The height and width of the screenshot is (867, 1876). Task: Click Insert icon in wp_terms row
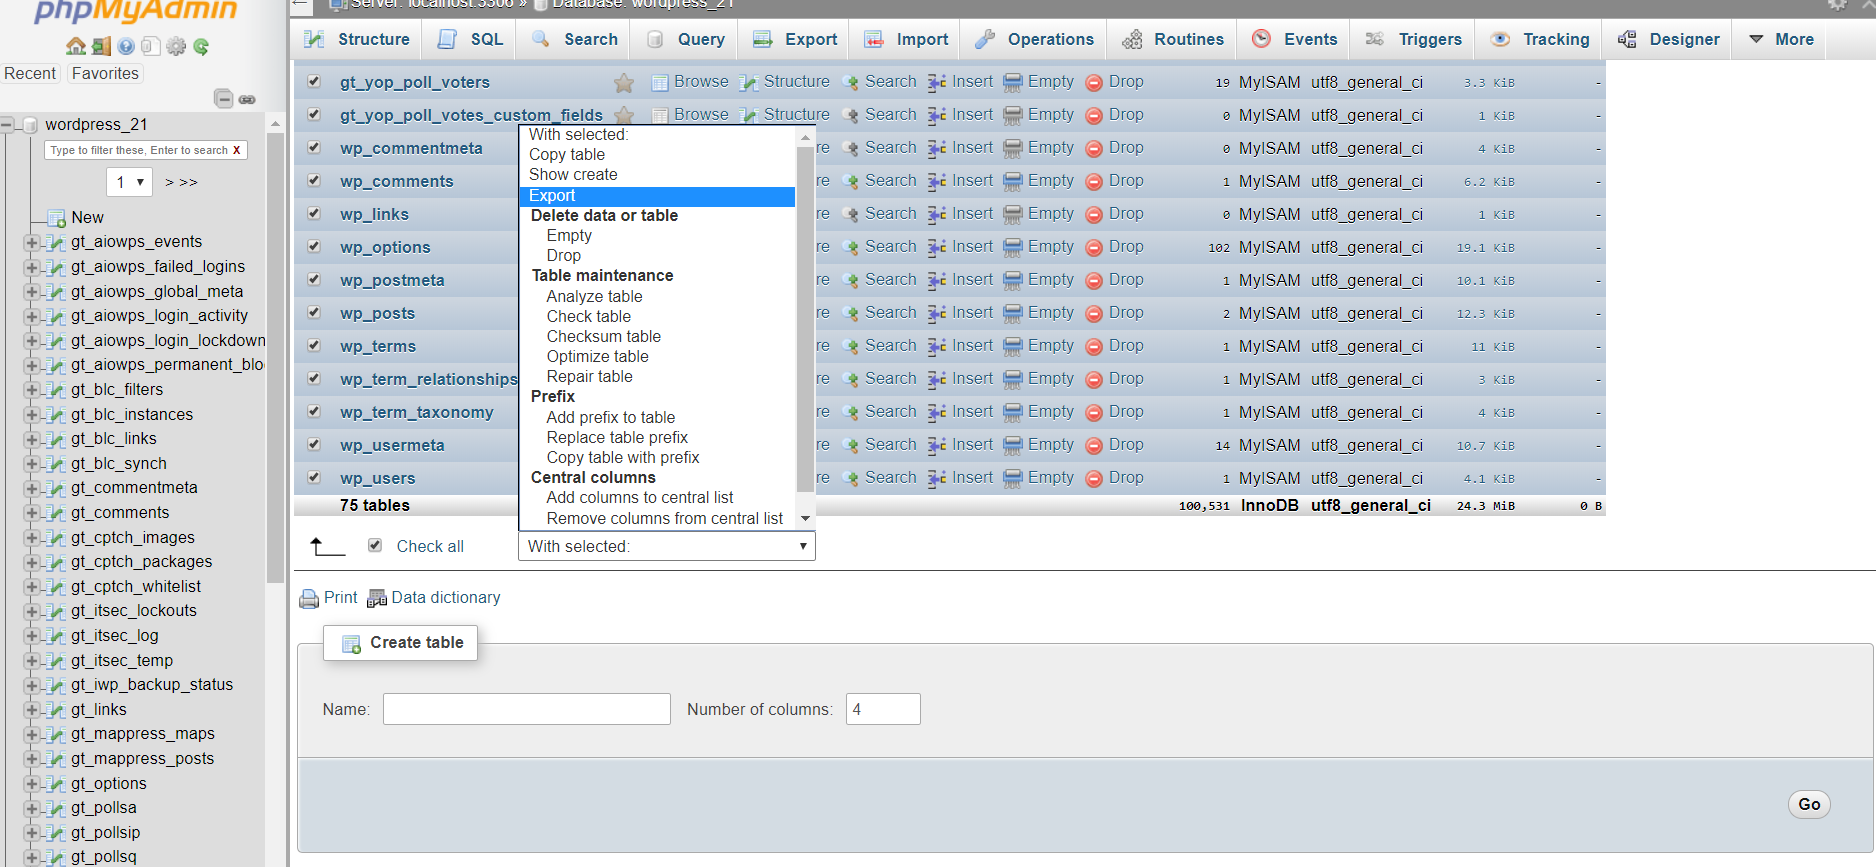coord(937,346)
